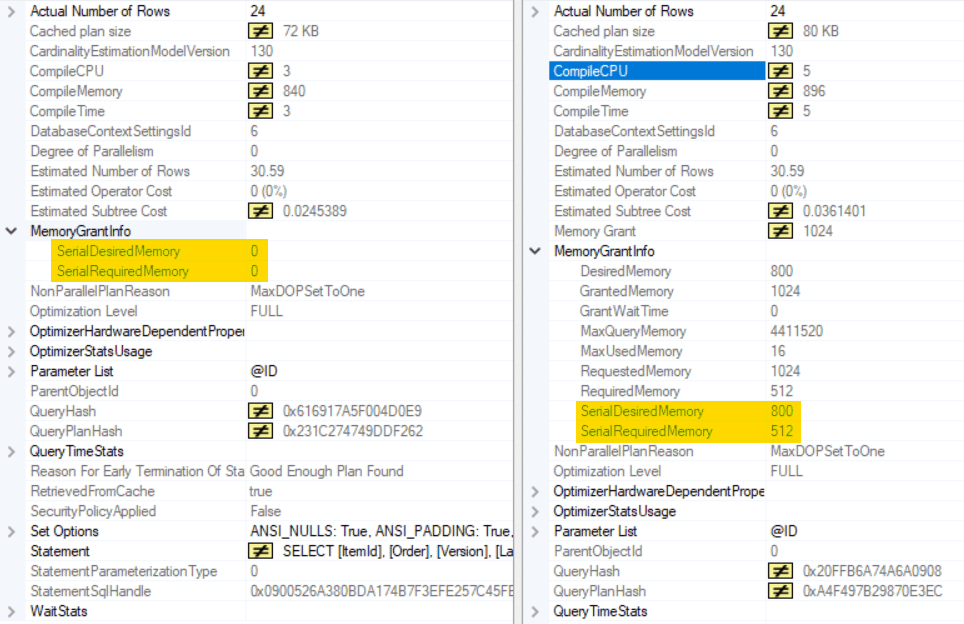This screenshot has height=624, width=964.
Task: Collapse the right MemoryGrantInfo section
Action: click(x=535, y=251)
